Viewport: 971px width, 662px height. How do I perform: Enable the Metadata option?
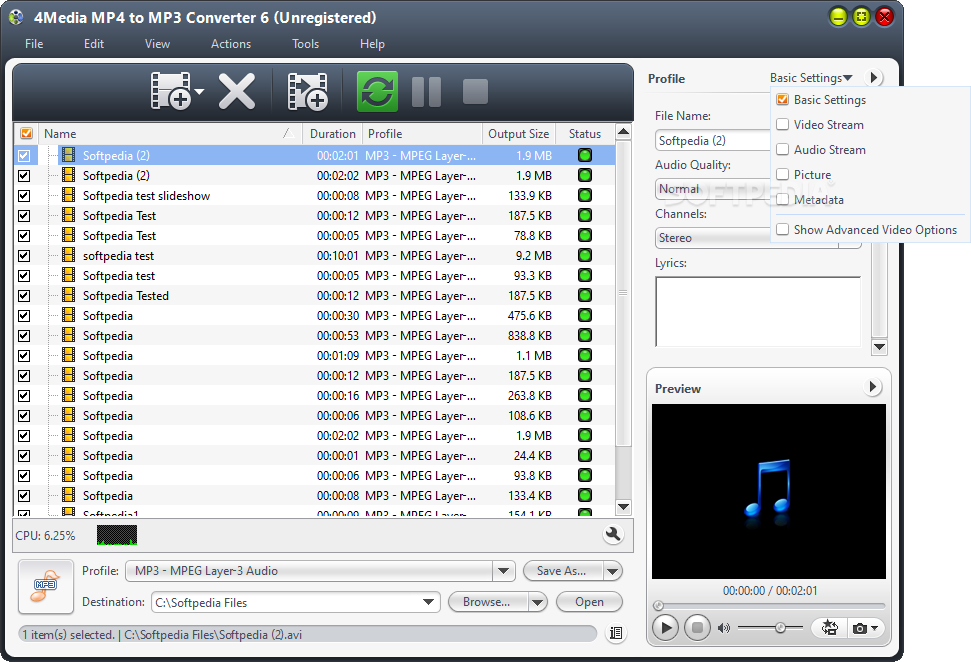click(783, 199)
